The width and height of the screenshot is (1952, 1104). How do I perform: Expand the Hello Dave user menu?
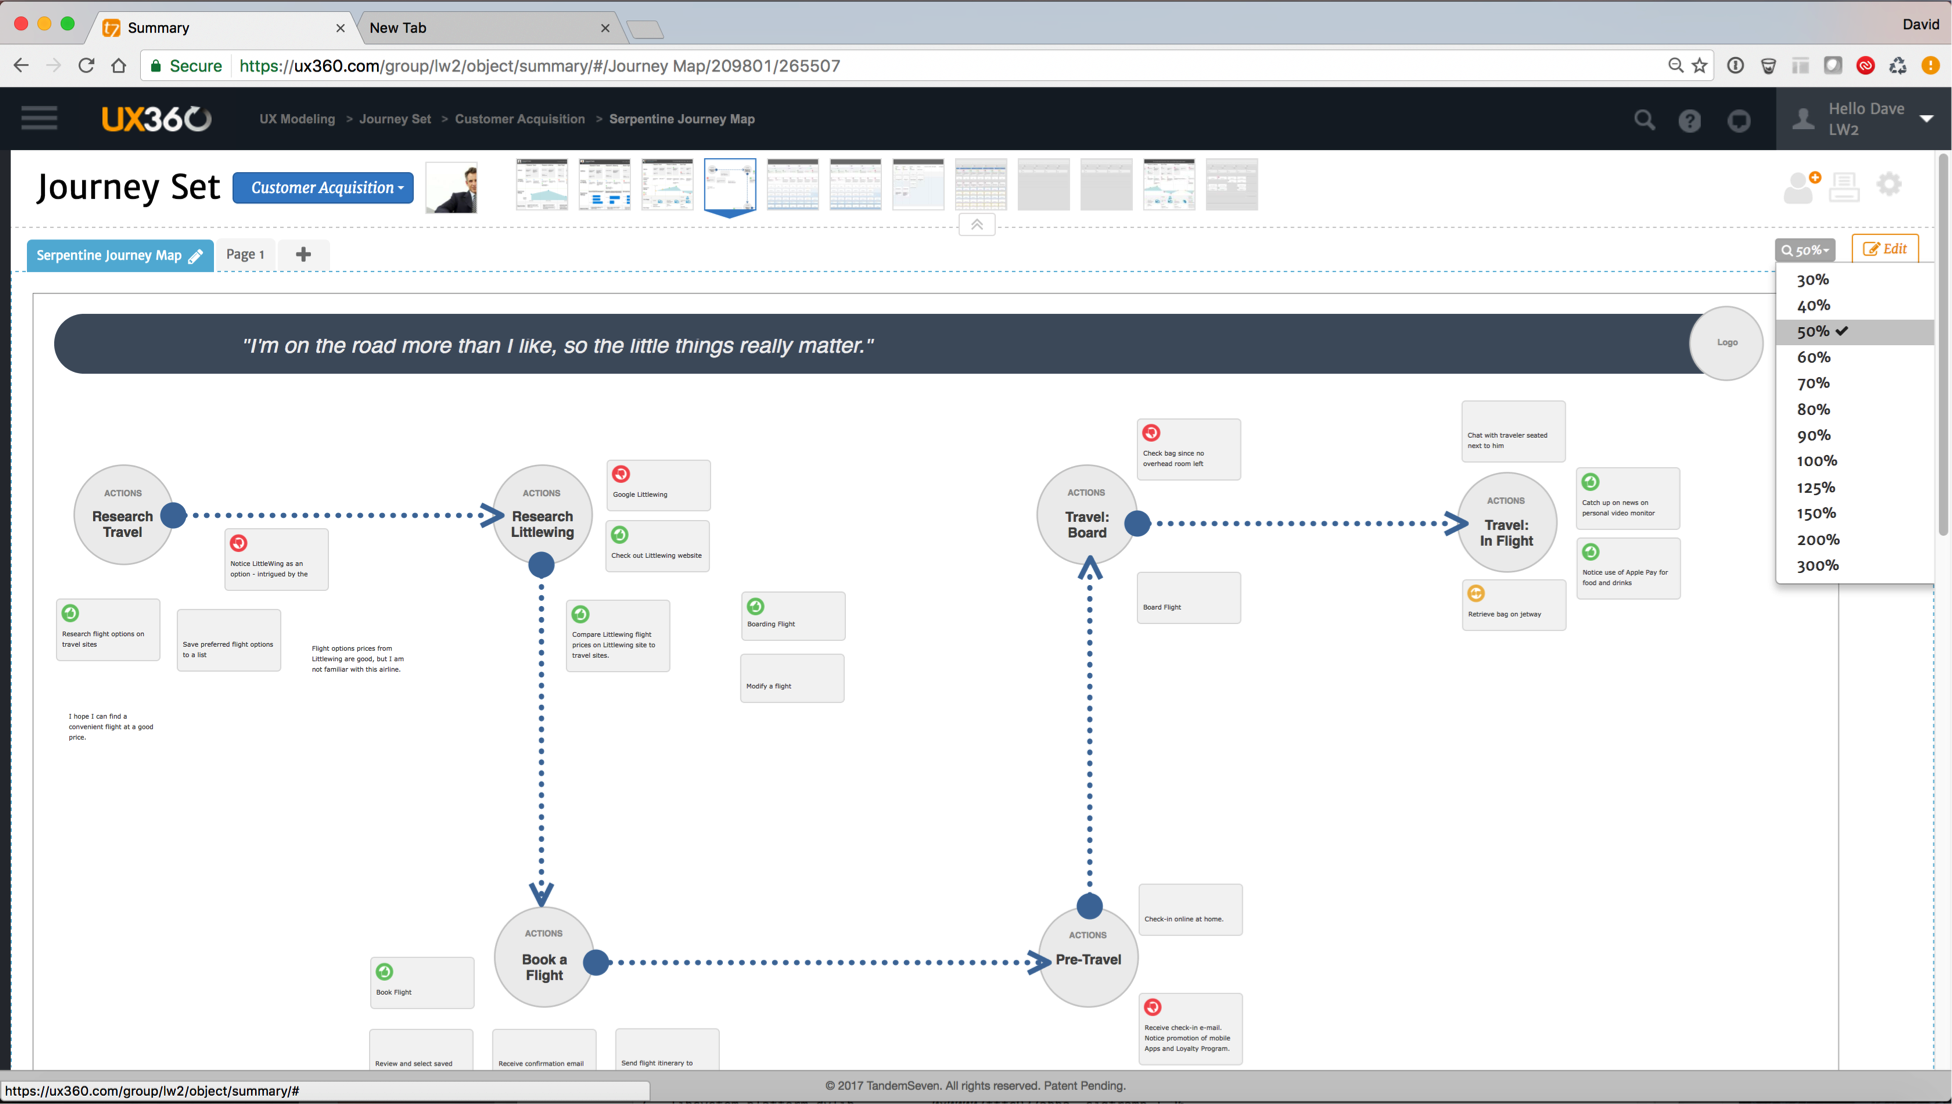1925,119
